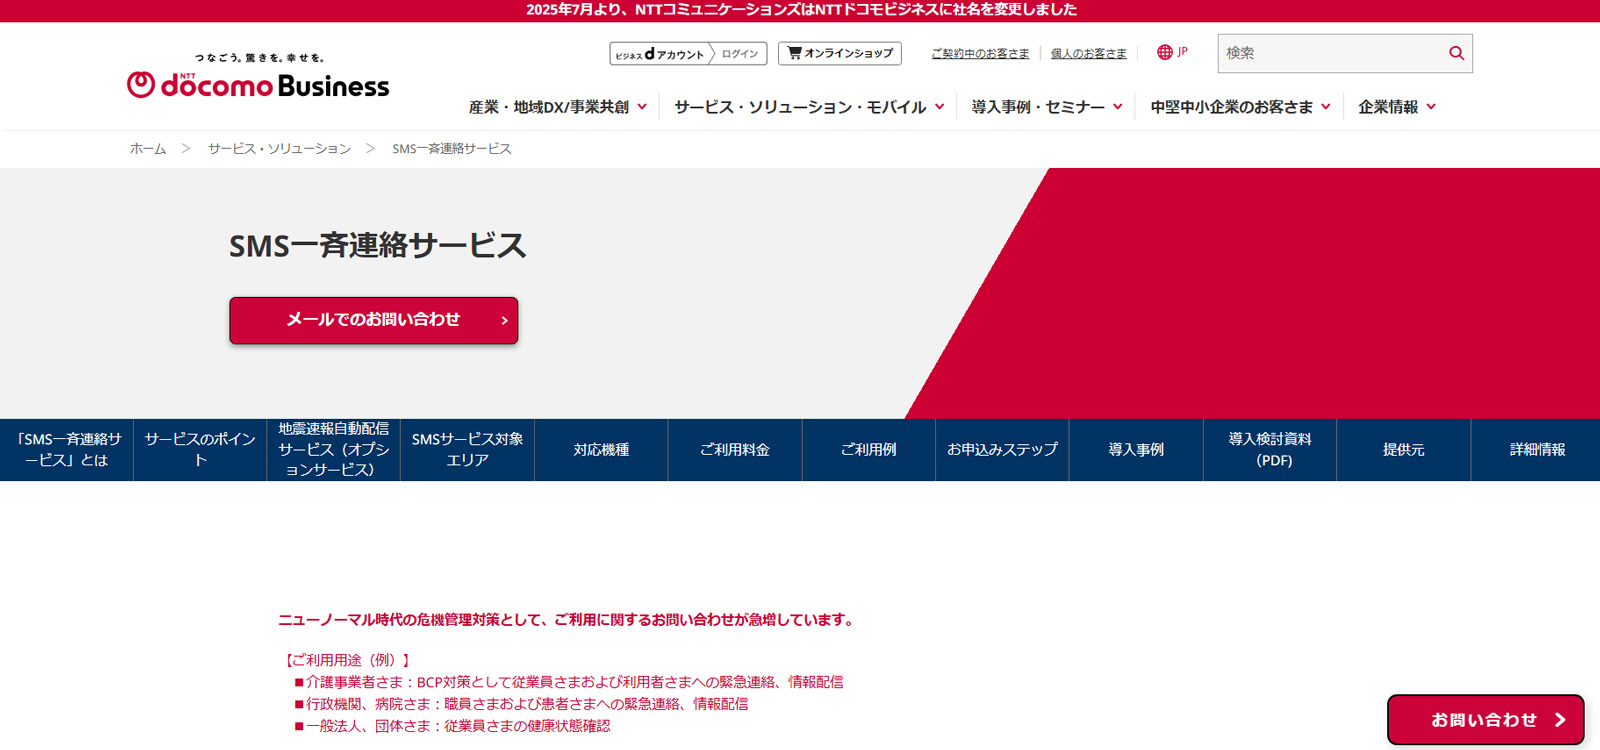Click the SMS一斉連絡サービス breadcrumb text
The height and width of the screenshot is (750, 1600).
[452, 148]
